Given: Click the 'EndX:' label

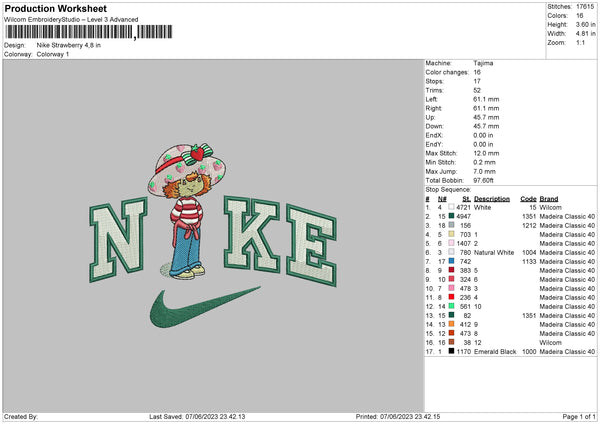Looking at the screenshot, I should pos(434,135).
